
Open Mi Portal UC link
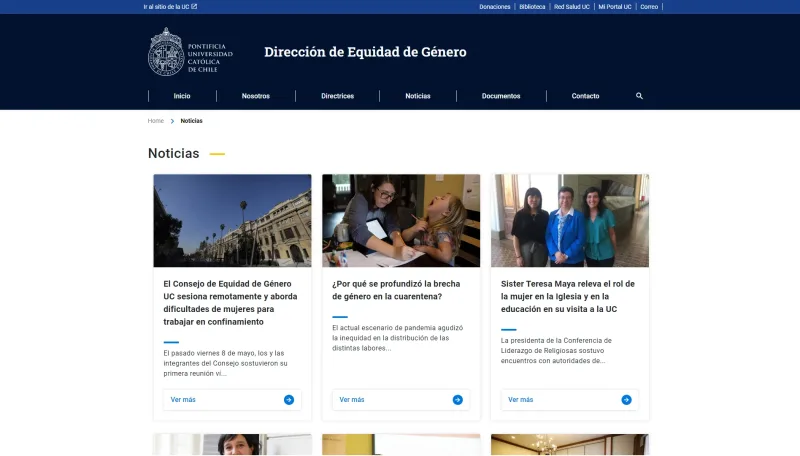click(615, 7)
